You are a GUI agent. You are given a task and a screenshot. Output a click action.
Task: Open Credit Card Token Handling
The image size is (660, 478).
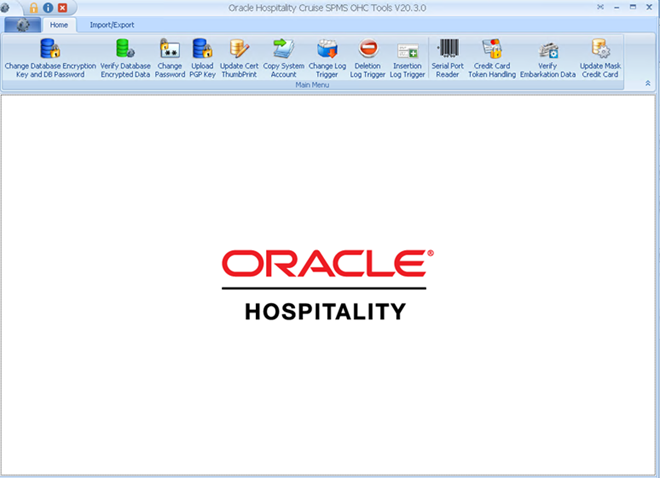(x=492, y=58)
